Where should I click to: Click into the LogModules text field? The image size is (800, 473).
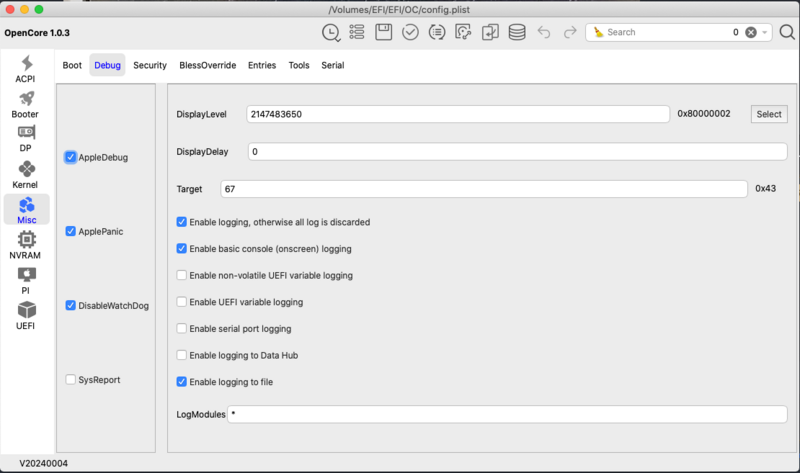pyautogui.click(x=506, y=414)
